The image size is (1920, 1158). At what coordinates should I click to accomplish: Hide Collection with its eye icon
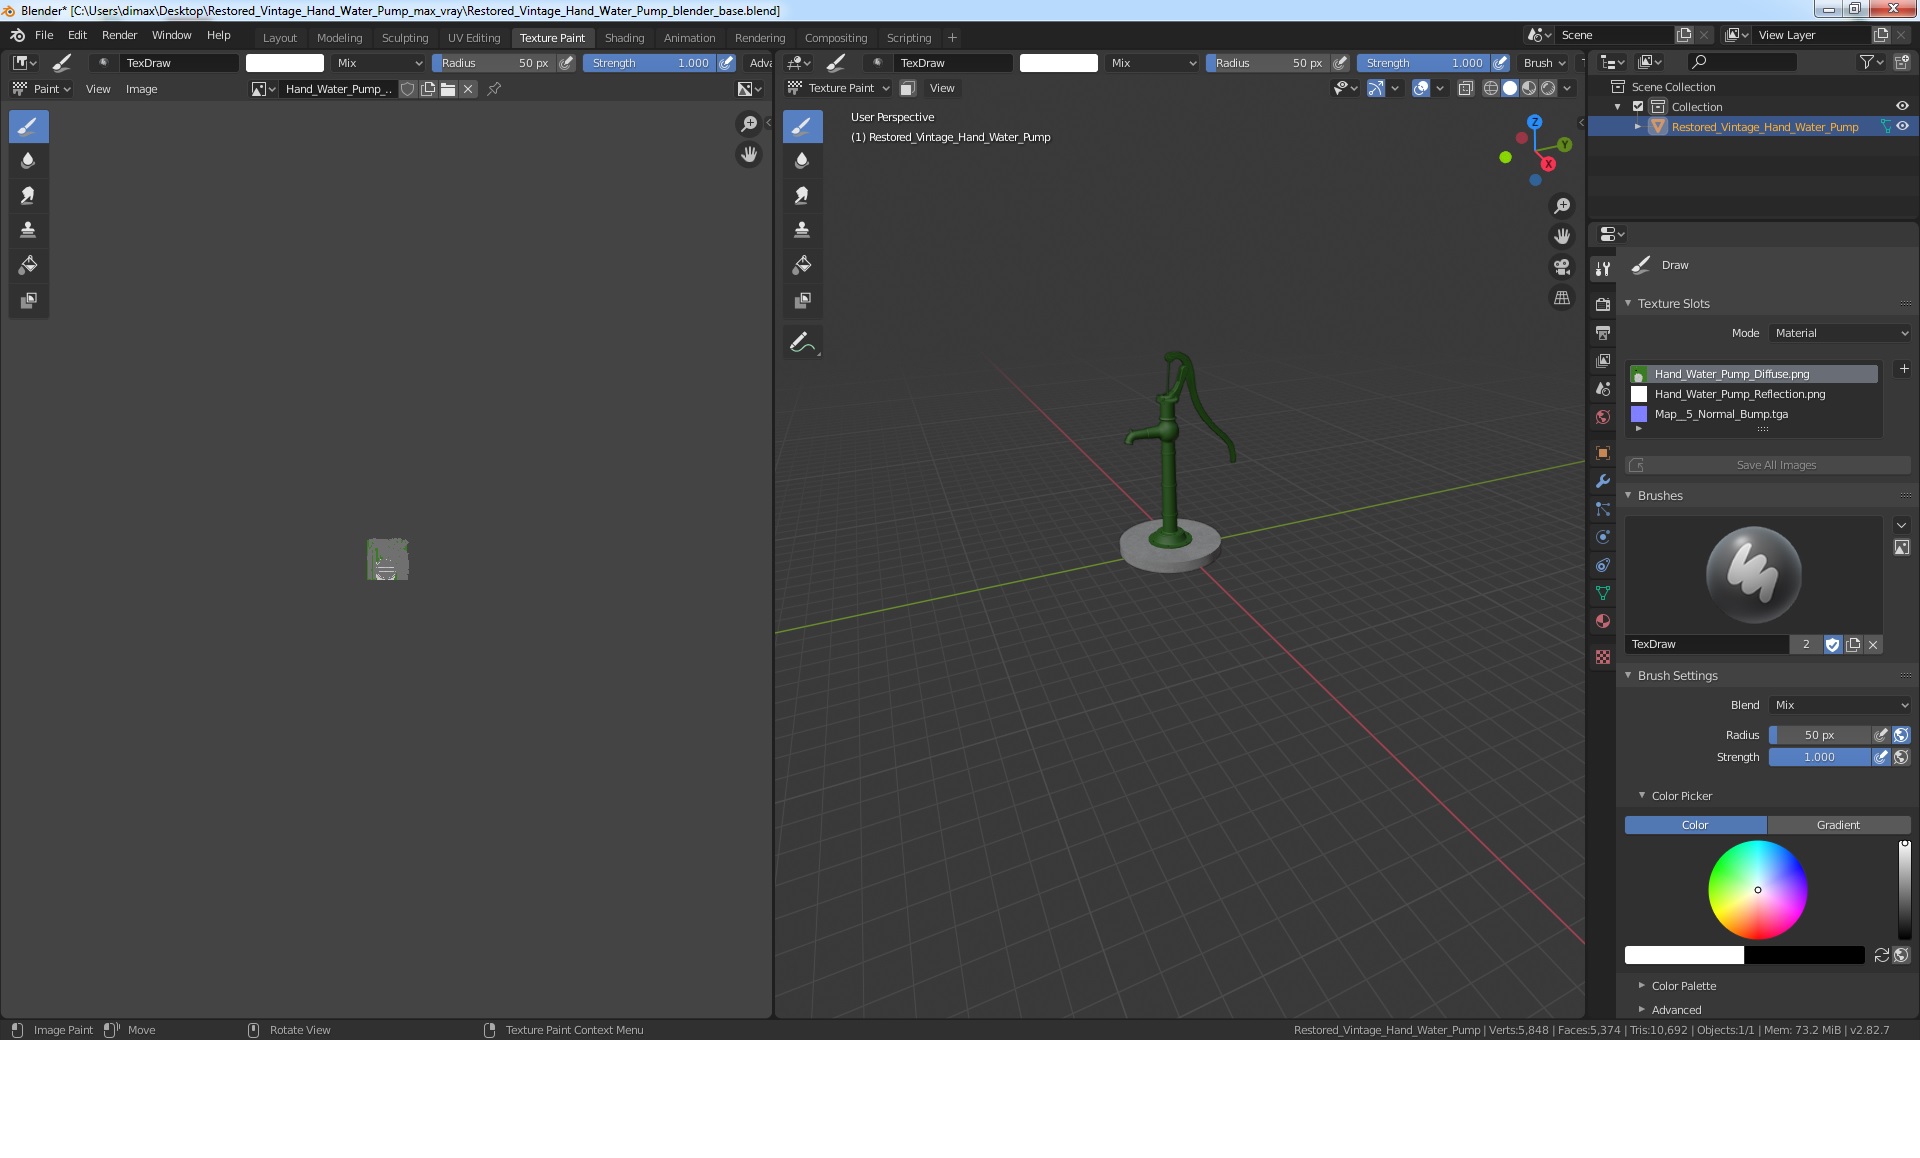click(x=1902, y=107)
